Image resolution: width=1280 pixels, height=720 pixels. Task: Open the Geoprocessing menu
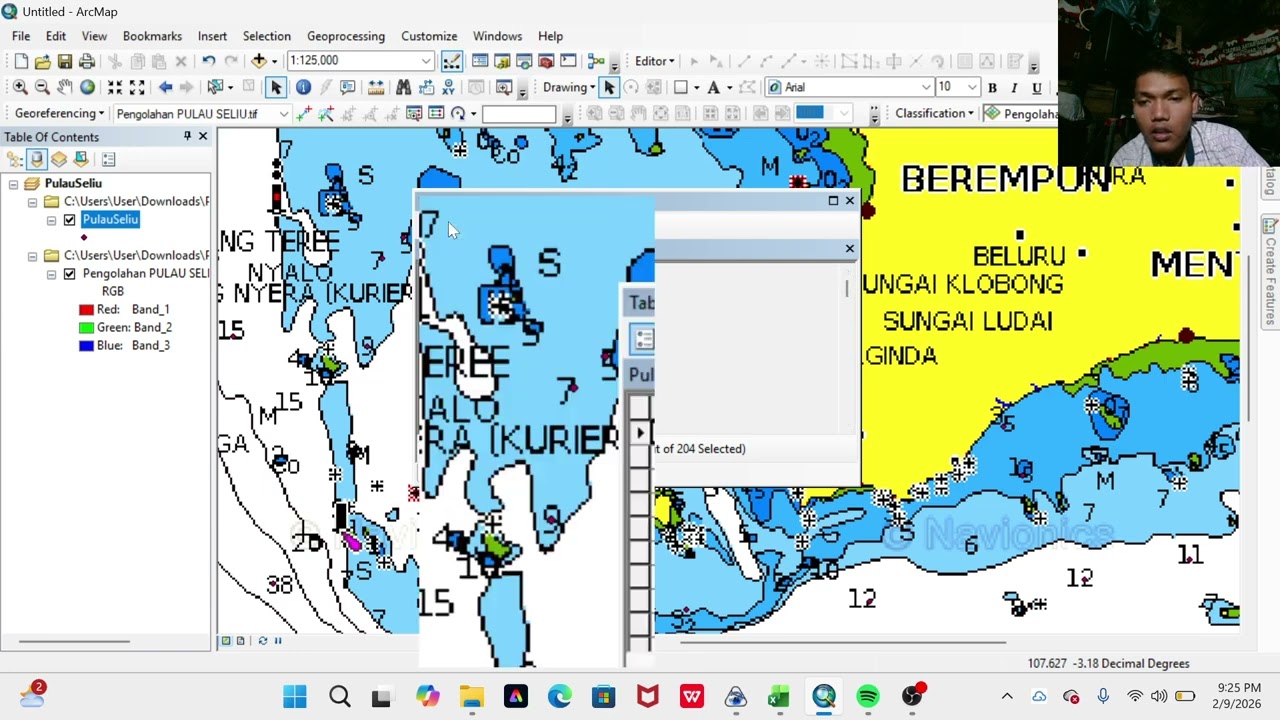346,36
